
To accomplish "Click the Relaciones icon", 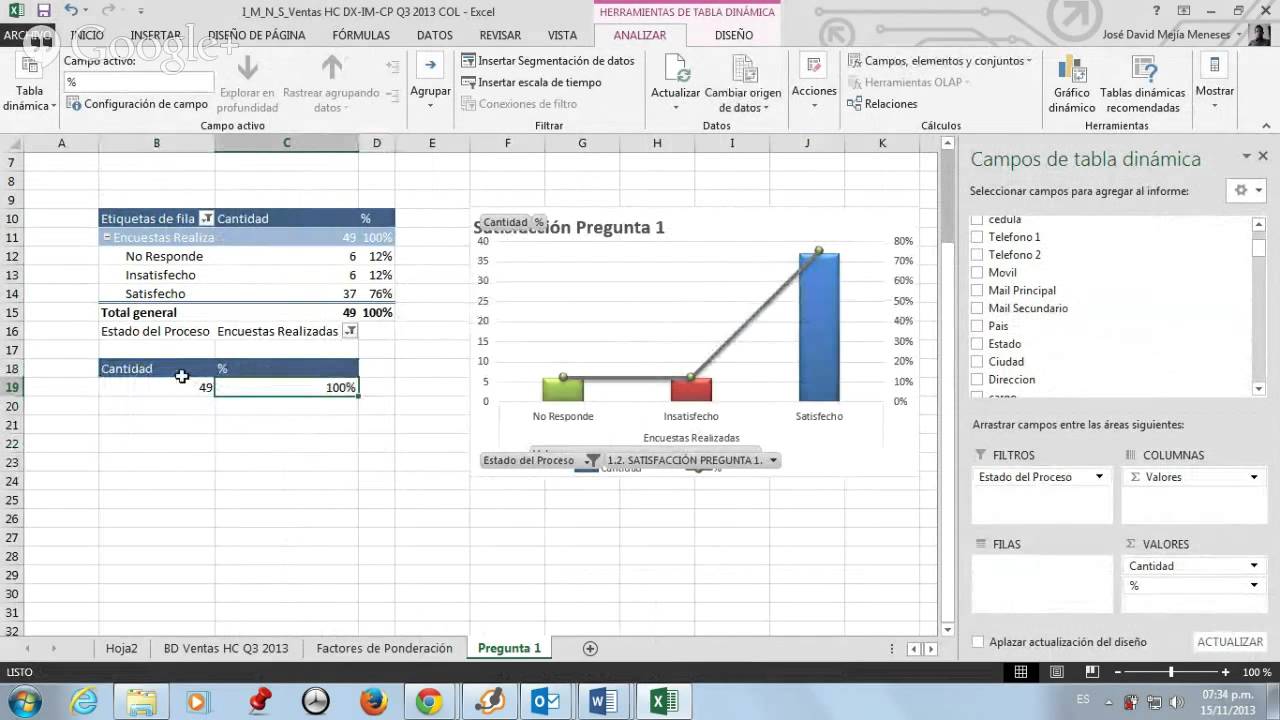I will (854, 104).
